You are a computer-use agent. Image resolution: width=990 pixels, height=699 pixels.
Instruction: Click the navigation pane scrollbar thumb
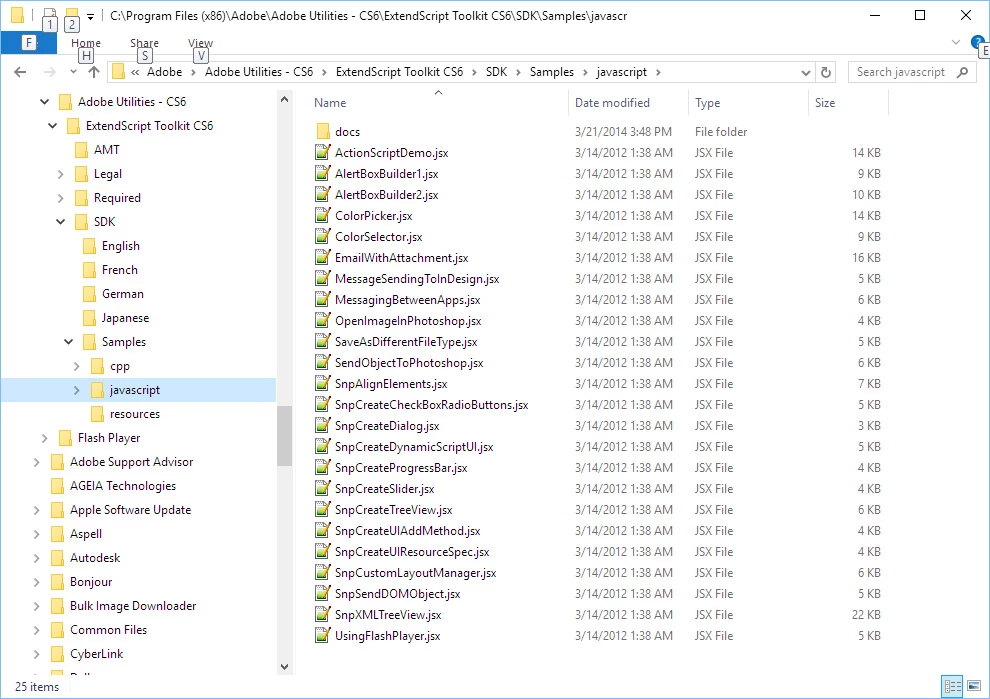coord(284,435)
